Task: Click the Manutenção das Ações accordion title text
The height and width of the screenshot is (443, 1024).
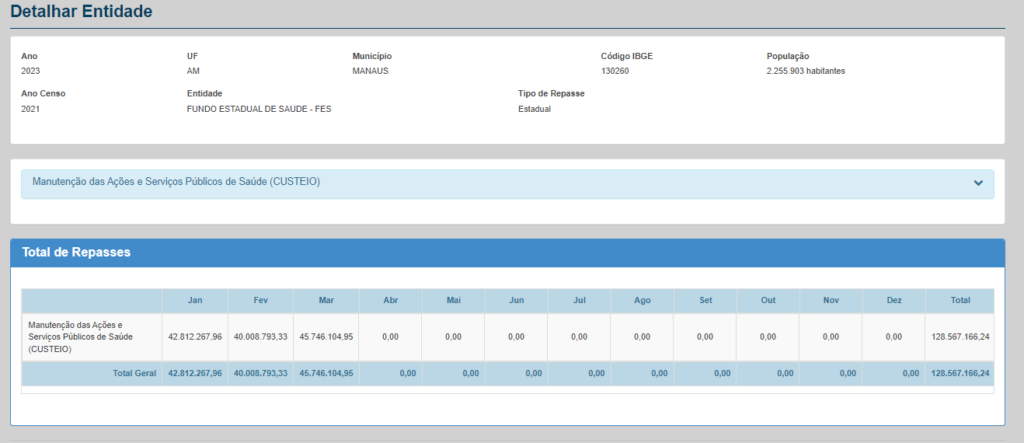Action: tap(176, 182)
